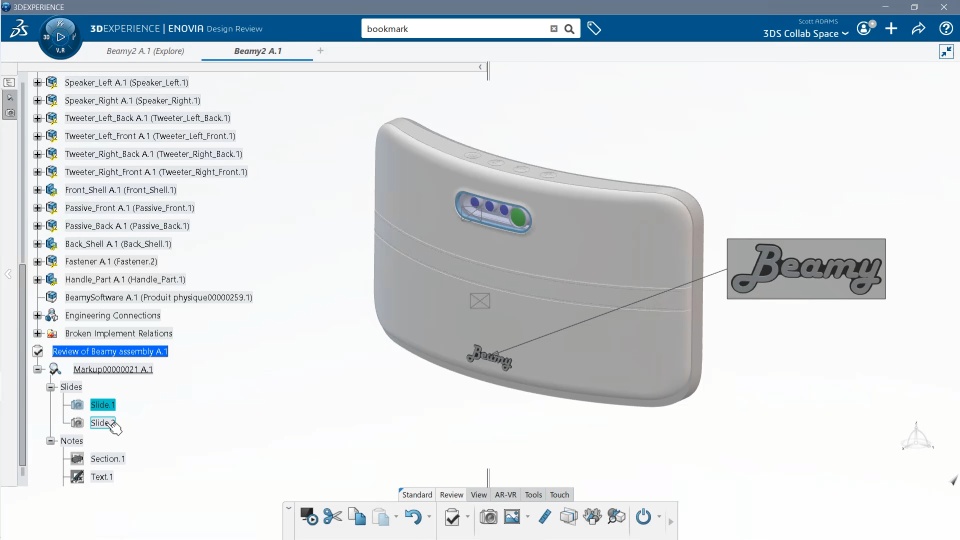Click the Validation clipboard checkmark icon
This screenshot has width=960, height=540.
pos(452,517)
